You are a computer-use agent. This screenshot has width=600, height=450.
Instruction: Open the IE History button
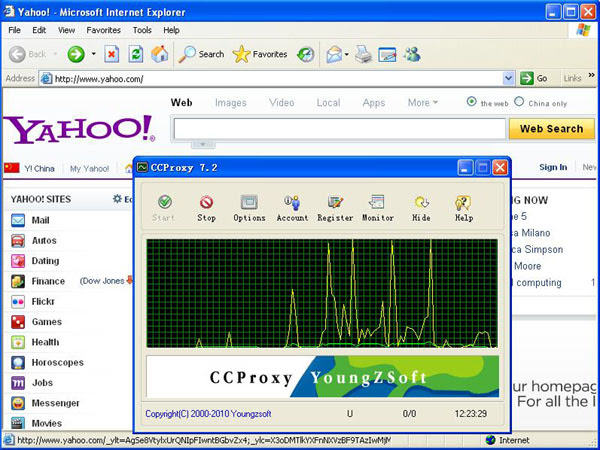tap(306, 54)
